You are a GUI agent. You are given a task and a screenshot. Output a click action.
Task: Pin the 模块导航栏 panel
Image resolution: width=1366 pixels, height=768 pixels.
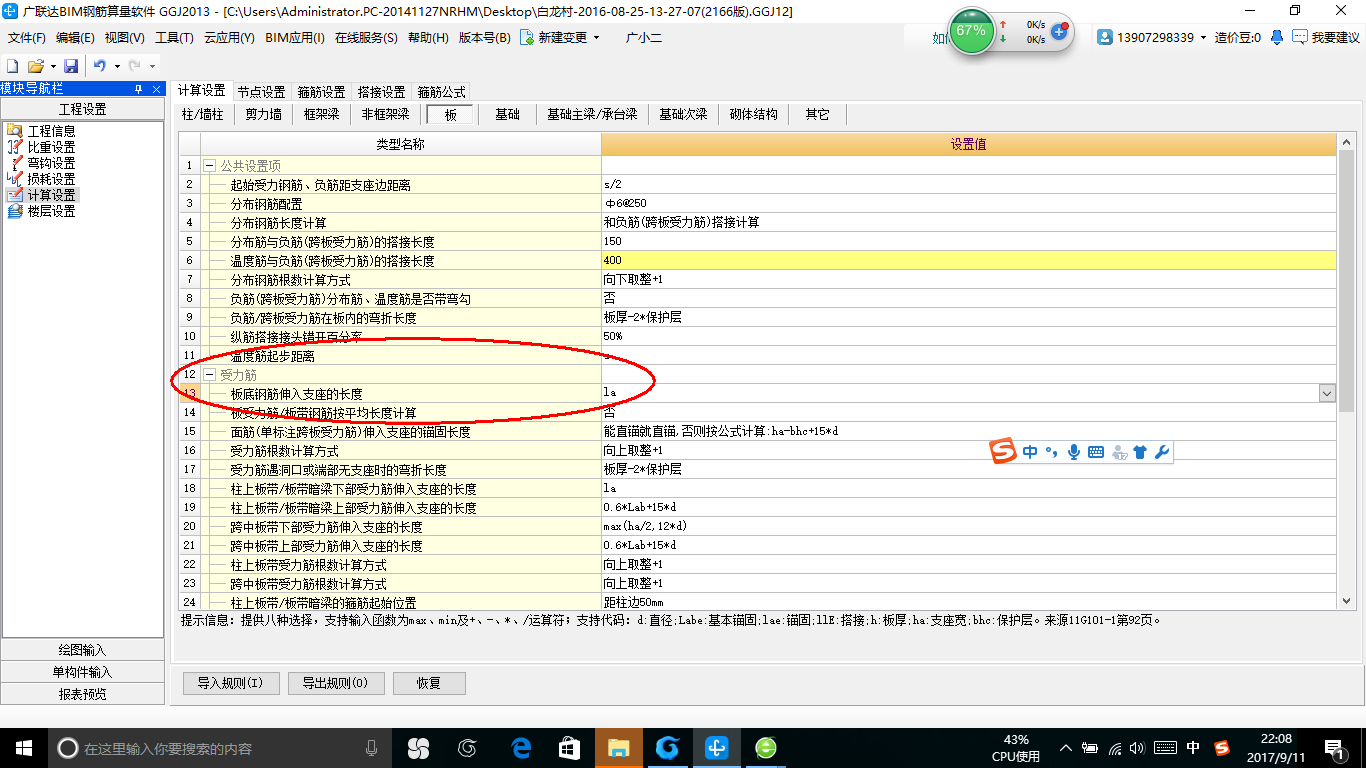coord(138,89)
